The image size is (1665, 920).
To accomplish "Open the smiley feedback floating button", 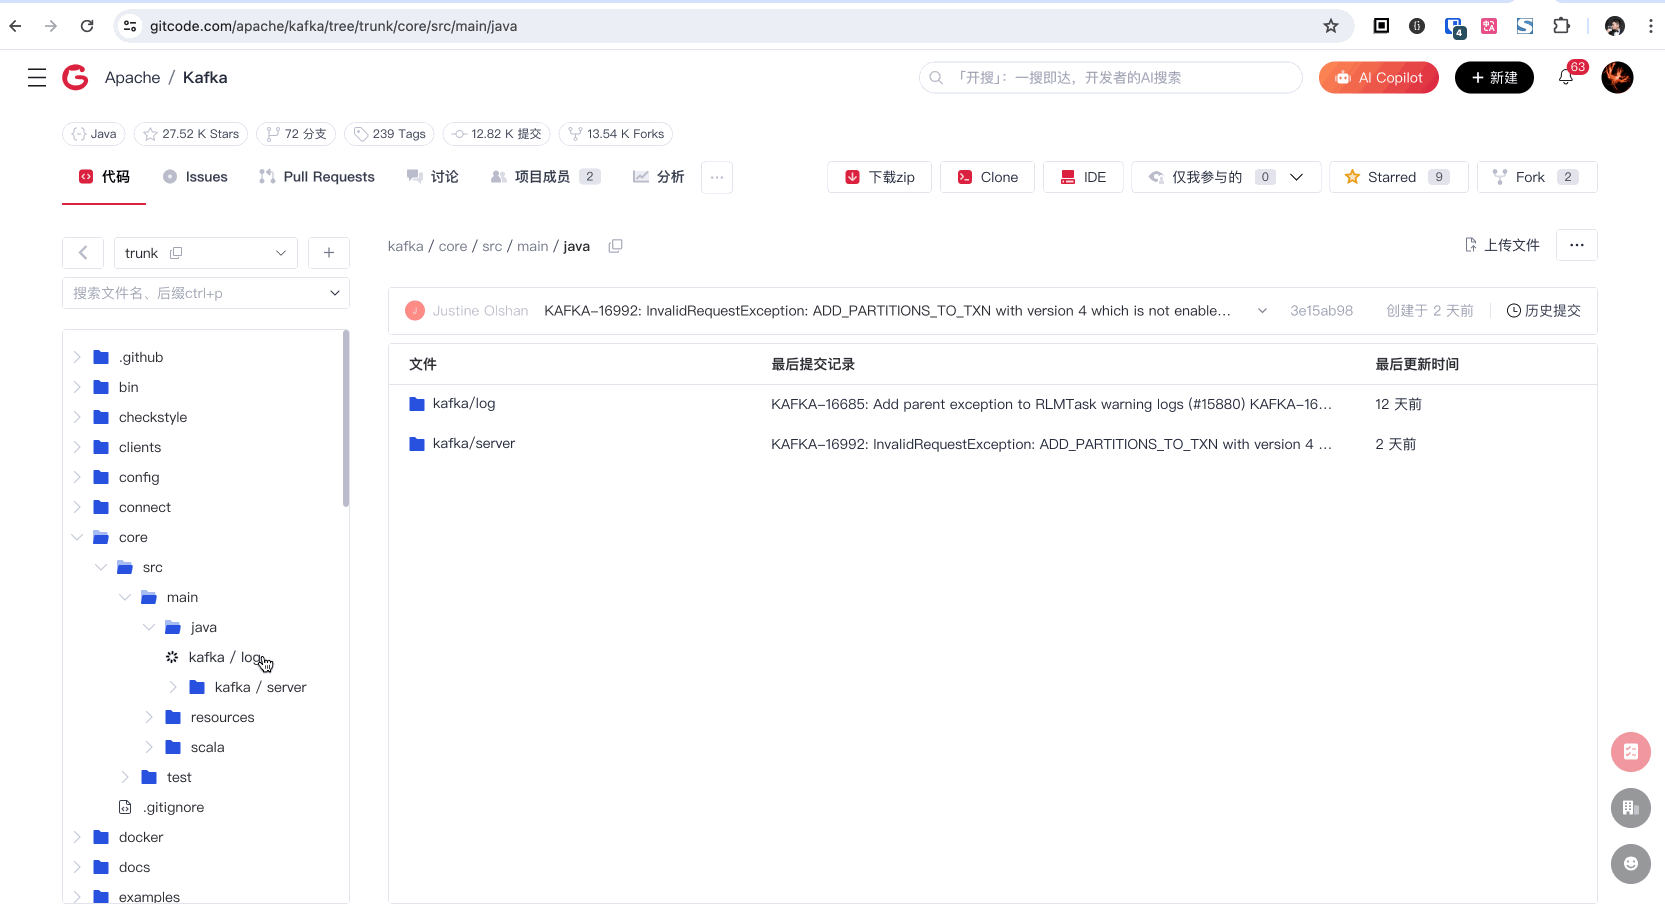I will 1630,864.
